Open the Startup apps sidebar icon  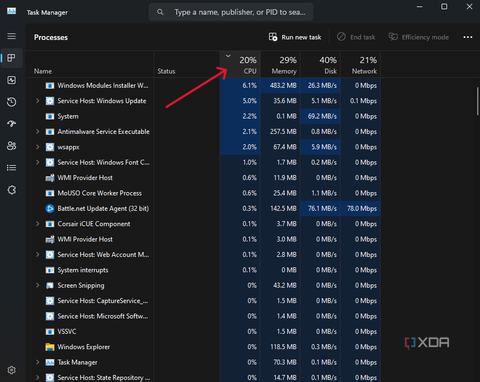[x=11, y=124]
